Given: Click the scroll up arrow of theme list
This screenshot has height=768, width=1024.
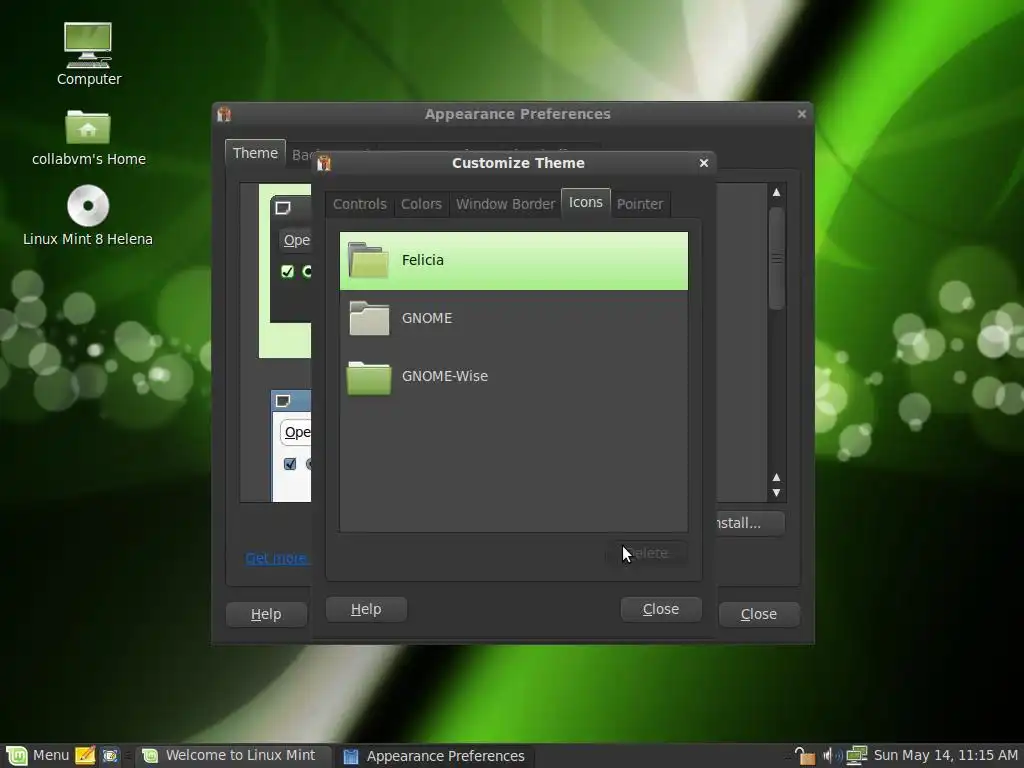Looking at the screenshot, I should pos(776,192).
